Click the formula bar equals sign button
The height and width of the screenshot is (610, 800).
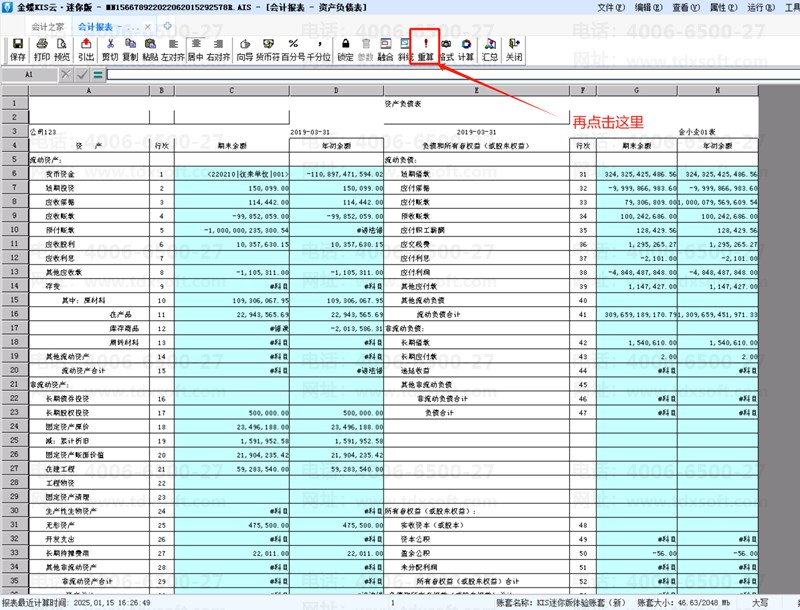98,75
